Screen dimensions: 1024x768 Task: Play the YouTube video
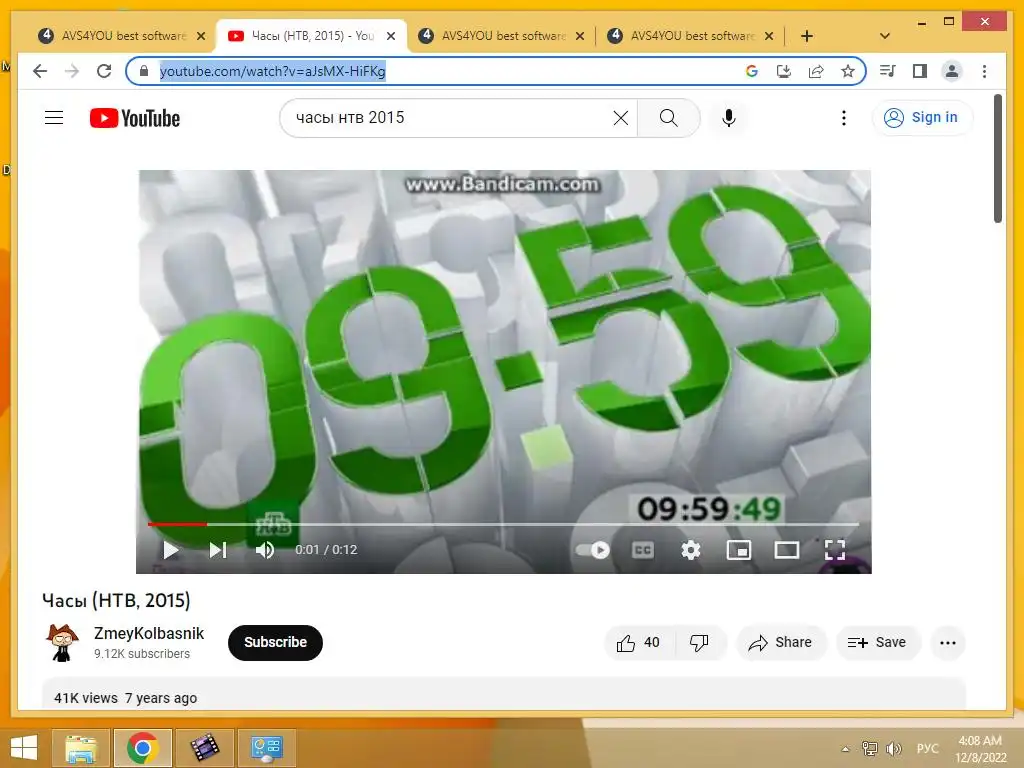170,550
